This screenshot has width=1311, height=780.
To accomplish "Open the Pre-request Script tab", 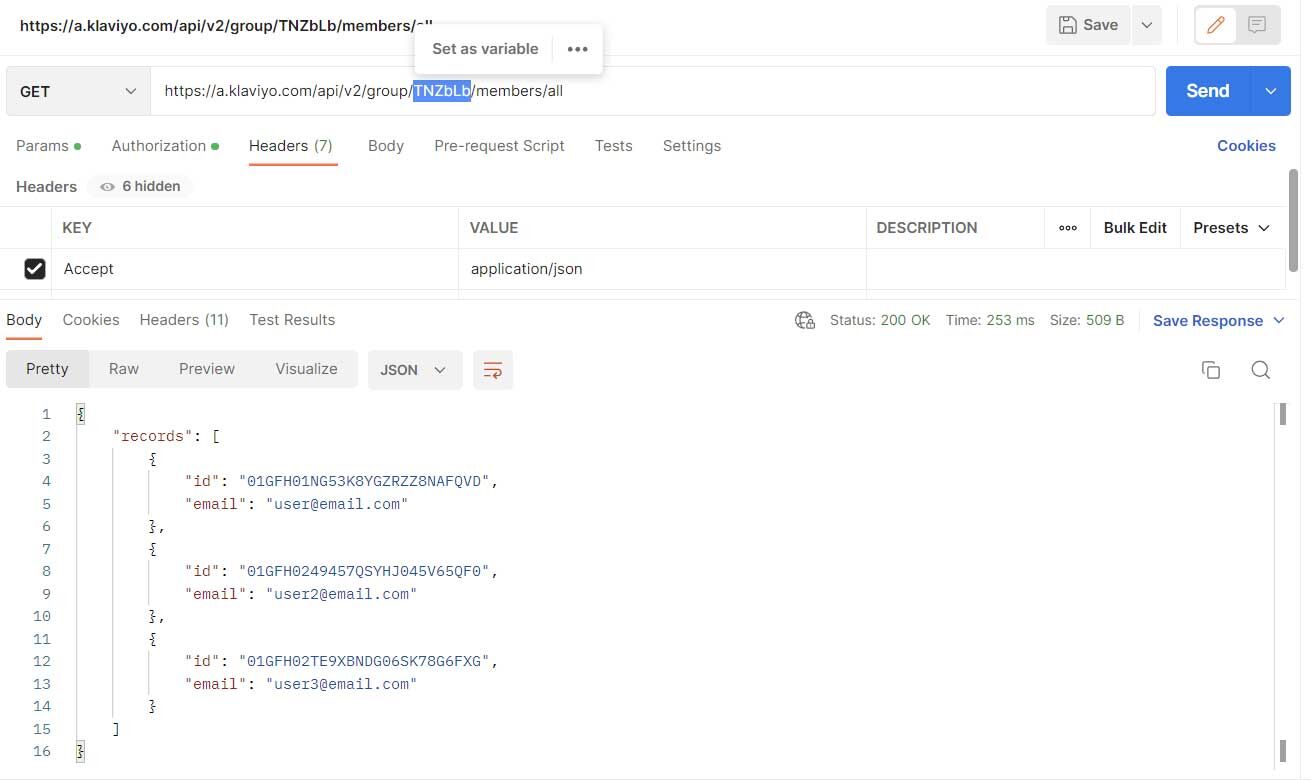I will click(499, 145).
